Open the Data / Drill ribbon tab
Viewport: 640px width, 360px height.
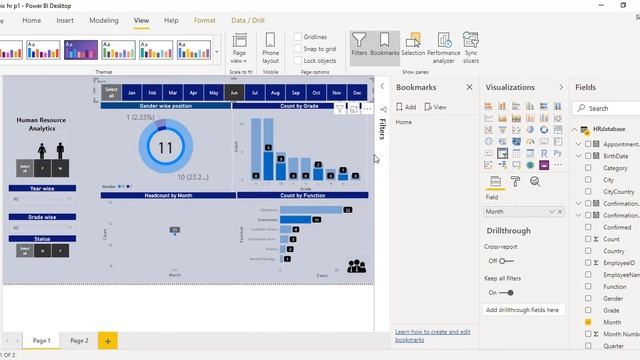248,20
